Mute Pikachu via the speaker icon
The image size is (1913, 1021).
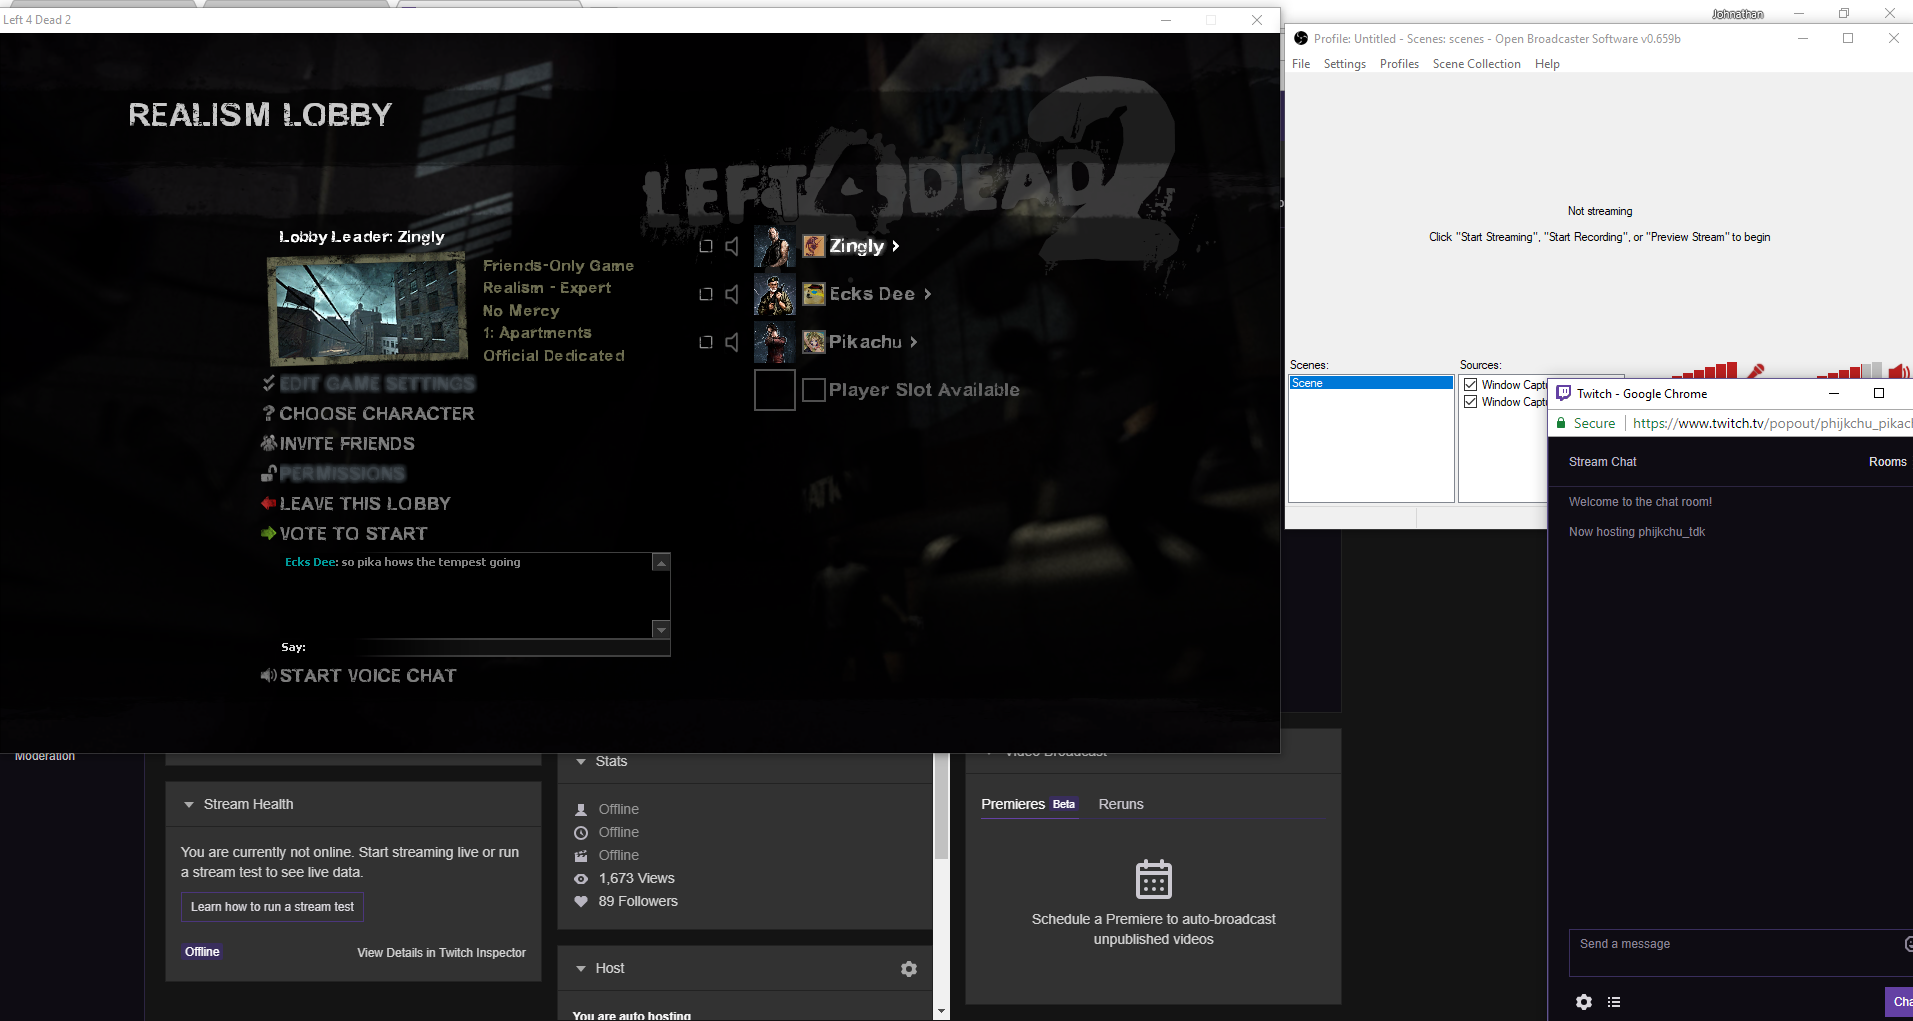732,342
